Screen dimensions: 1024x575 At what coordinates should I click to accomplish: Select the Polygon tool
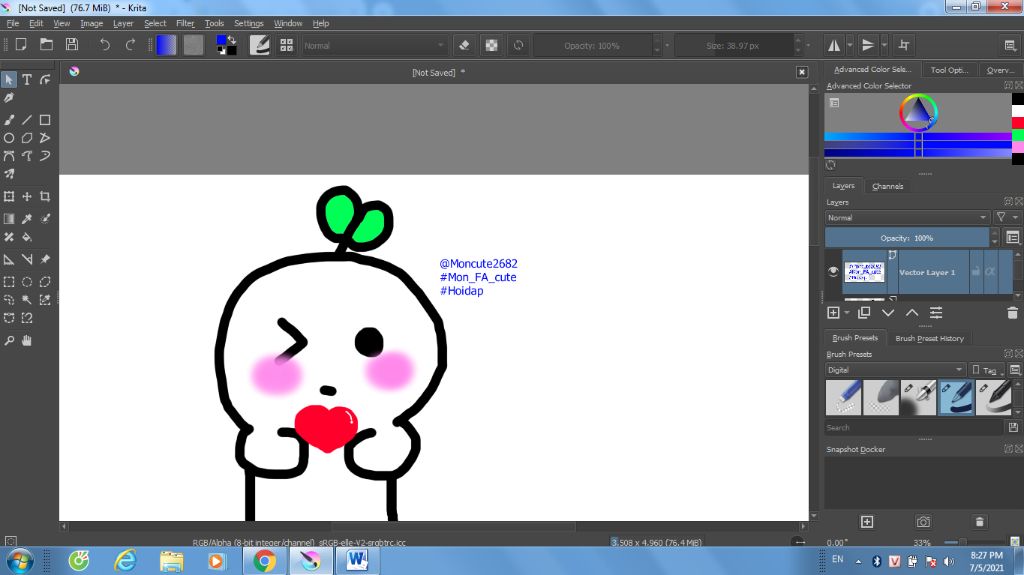point(27,138)
